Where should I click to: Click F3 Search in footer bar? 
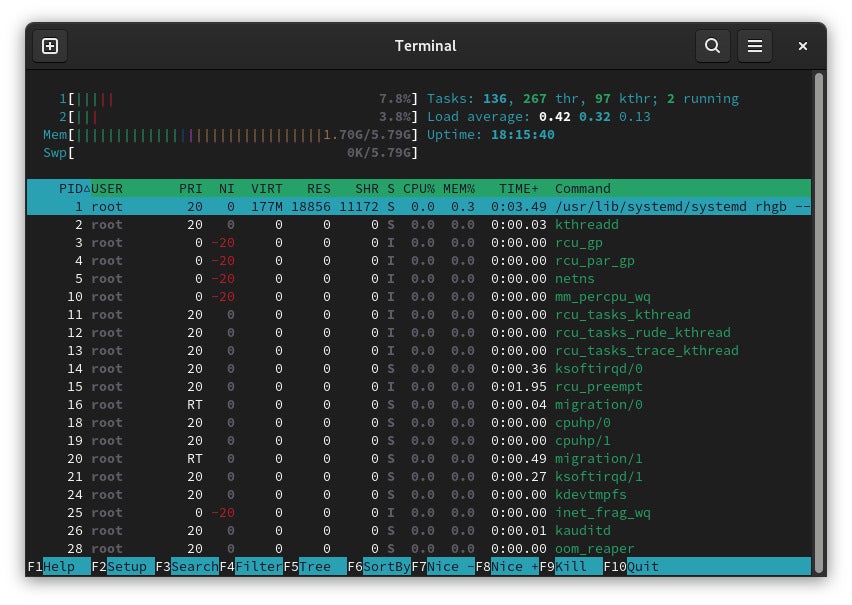[187, 566]
